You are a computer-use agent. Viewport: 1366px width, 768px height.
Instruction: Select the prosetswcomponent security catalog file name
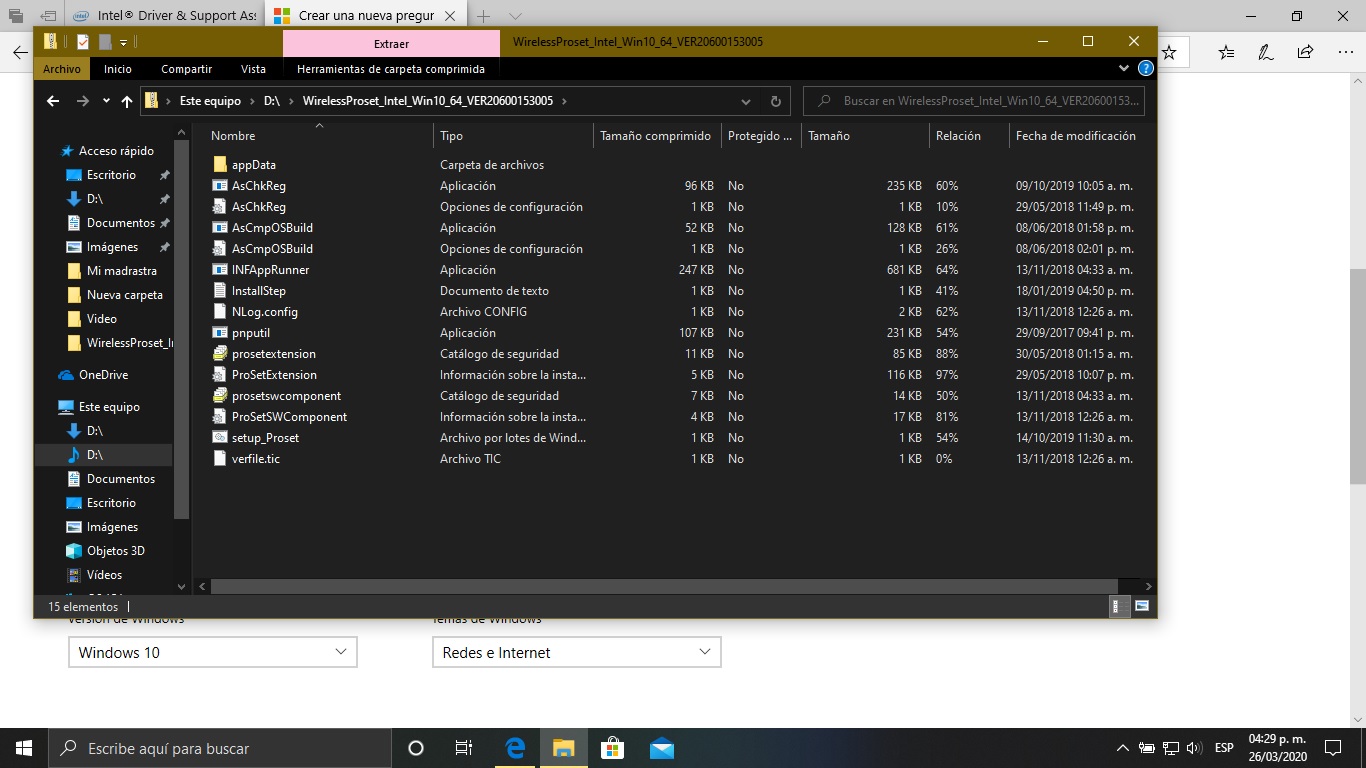point(286,395)
